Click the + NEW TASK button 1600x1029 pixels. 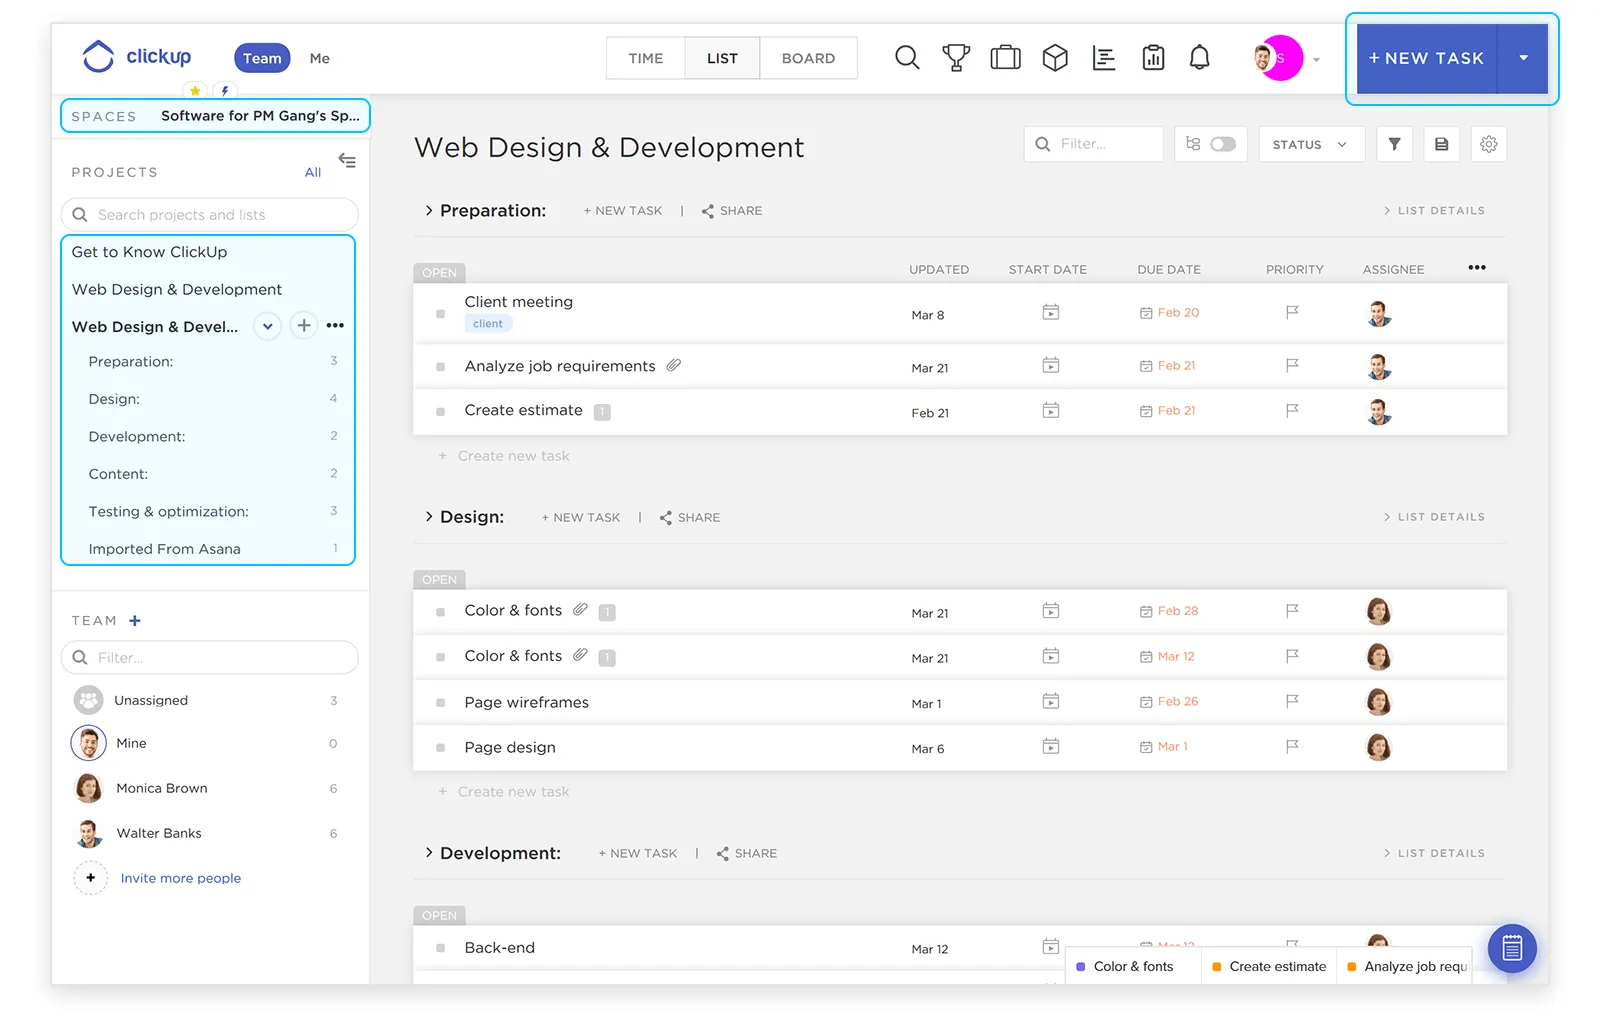[1426, 58]
